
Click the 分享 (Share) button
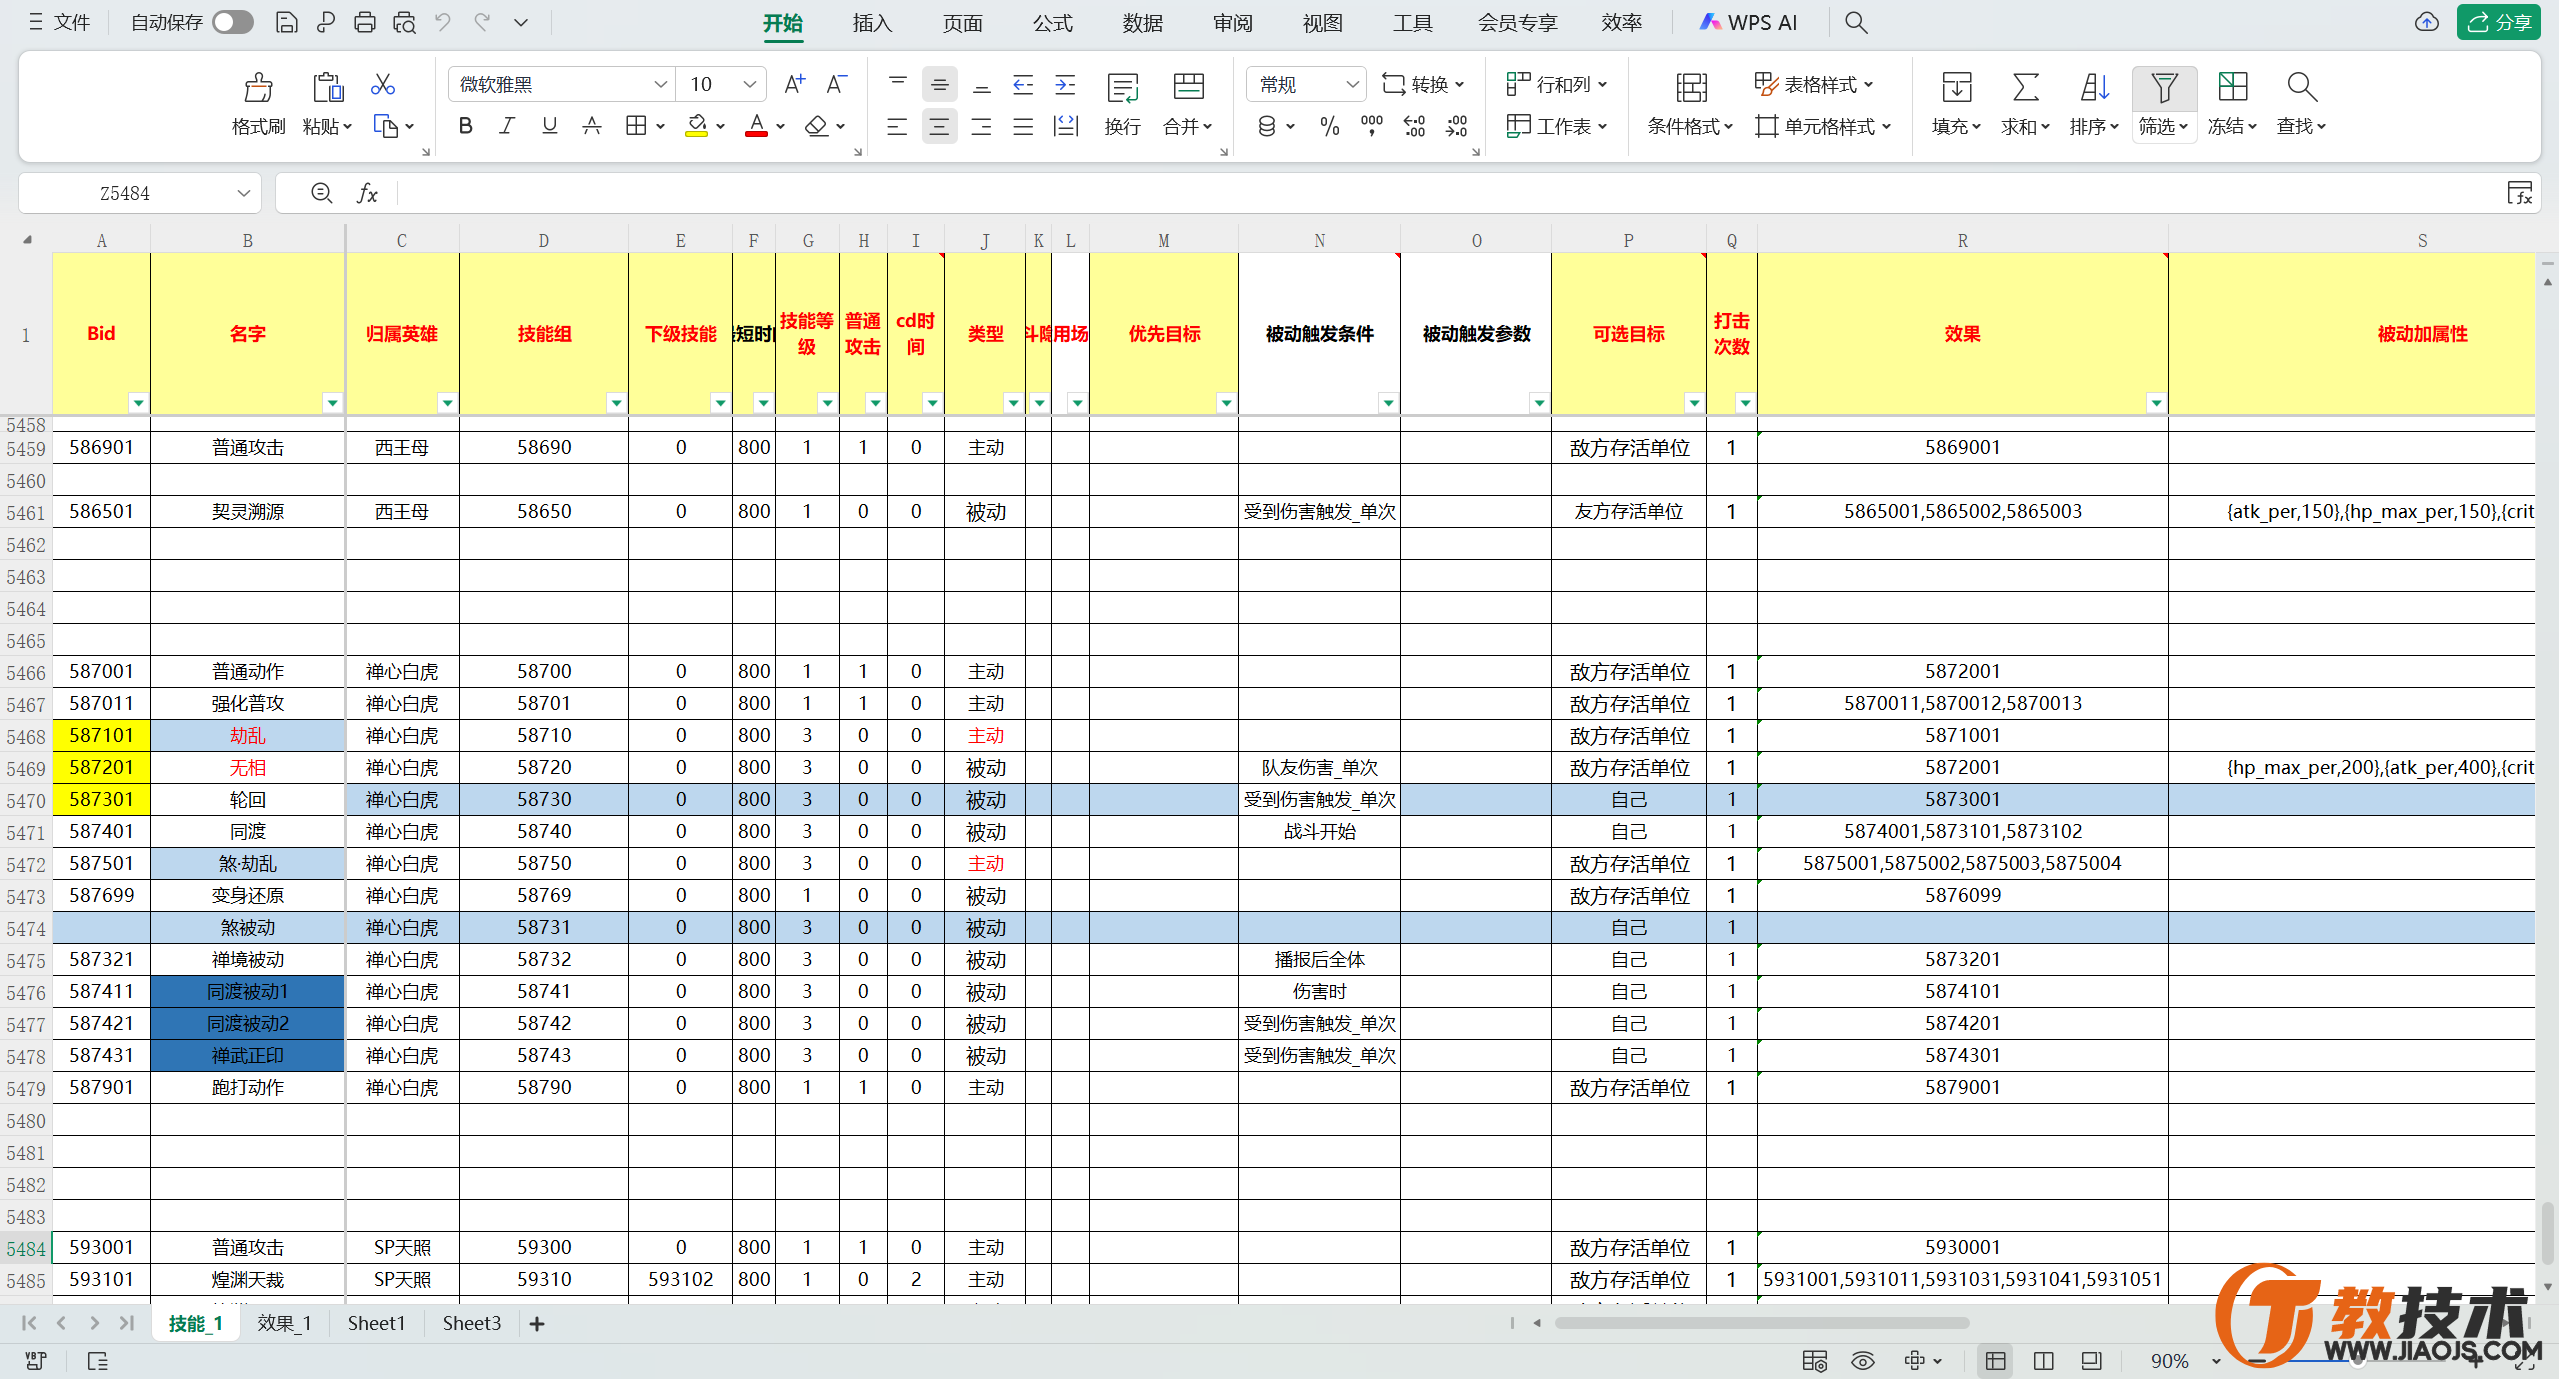[2497, 22]
